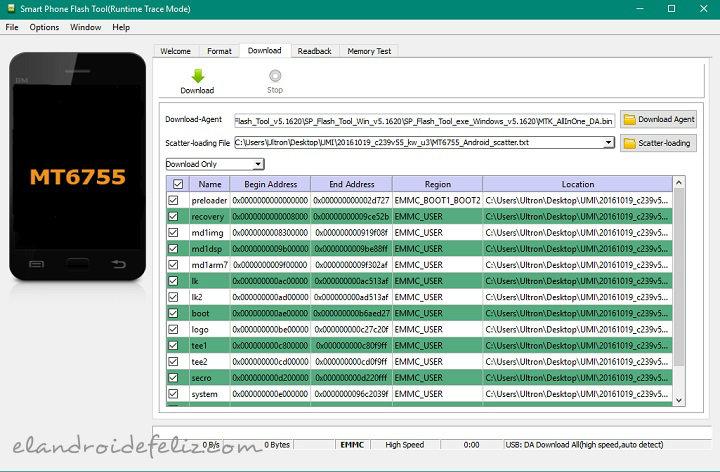Uncheck the tee2 partition checkbox
Image resolution: width=720 pixels, height=472 pixels.
[173, 361]
